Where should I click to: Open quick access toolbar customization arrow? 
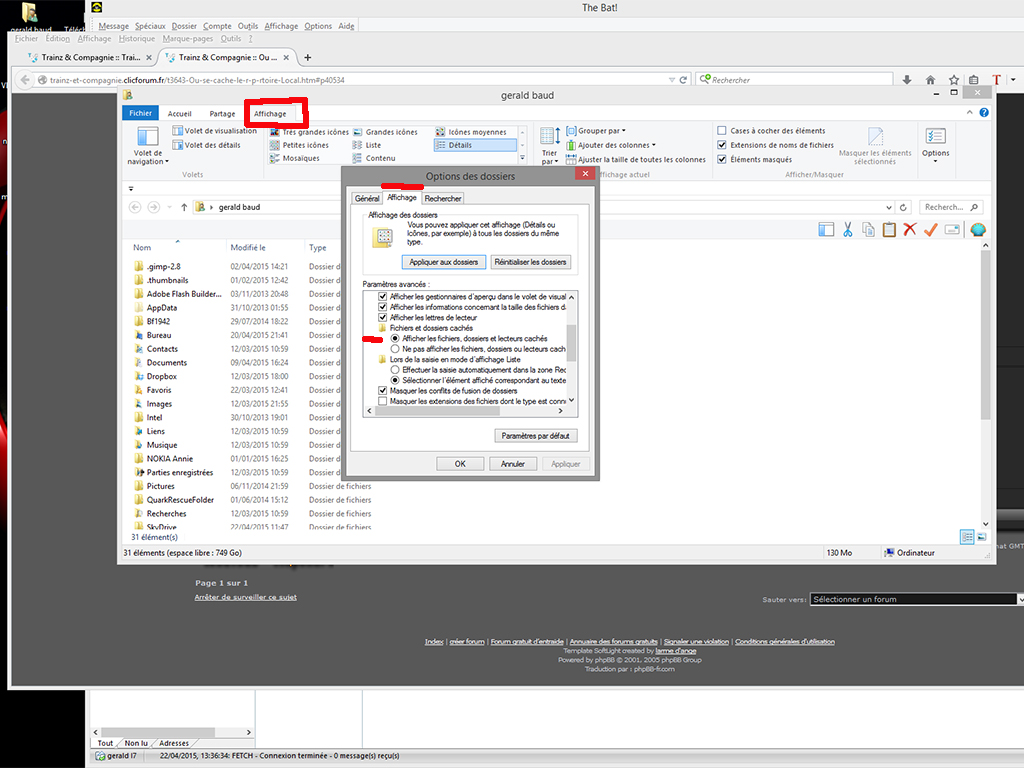pyautogui.click(x=131, y=189)
